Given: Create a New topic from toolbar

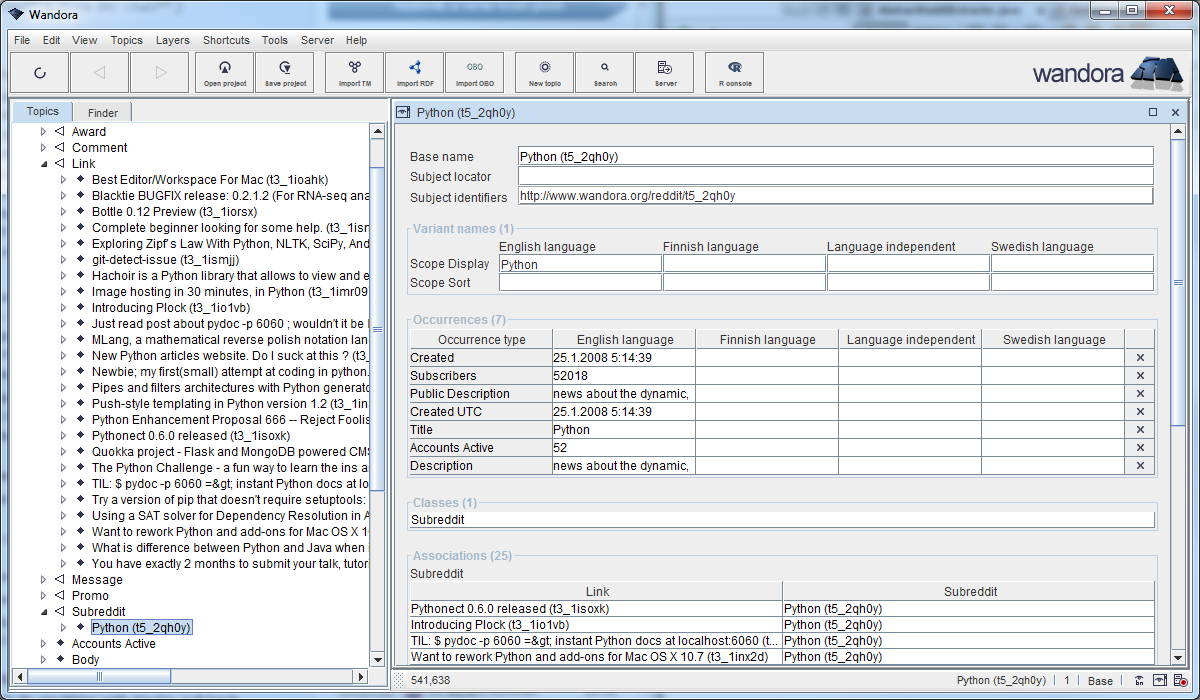Looking at the screenshot, I should click(x=545, y=72).
